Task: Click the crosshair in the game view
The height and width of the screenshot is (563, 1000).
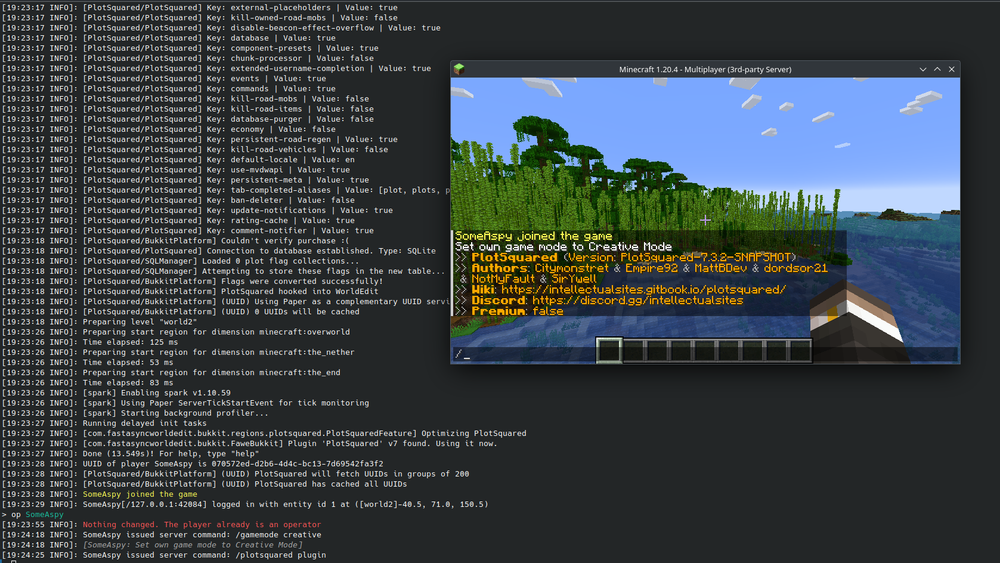Action: pyautogui.click(x=705, y=220)
